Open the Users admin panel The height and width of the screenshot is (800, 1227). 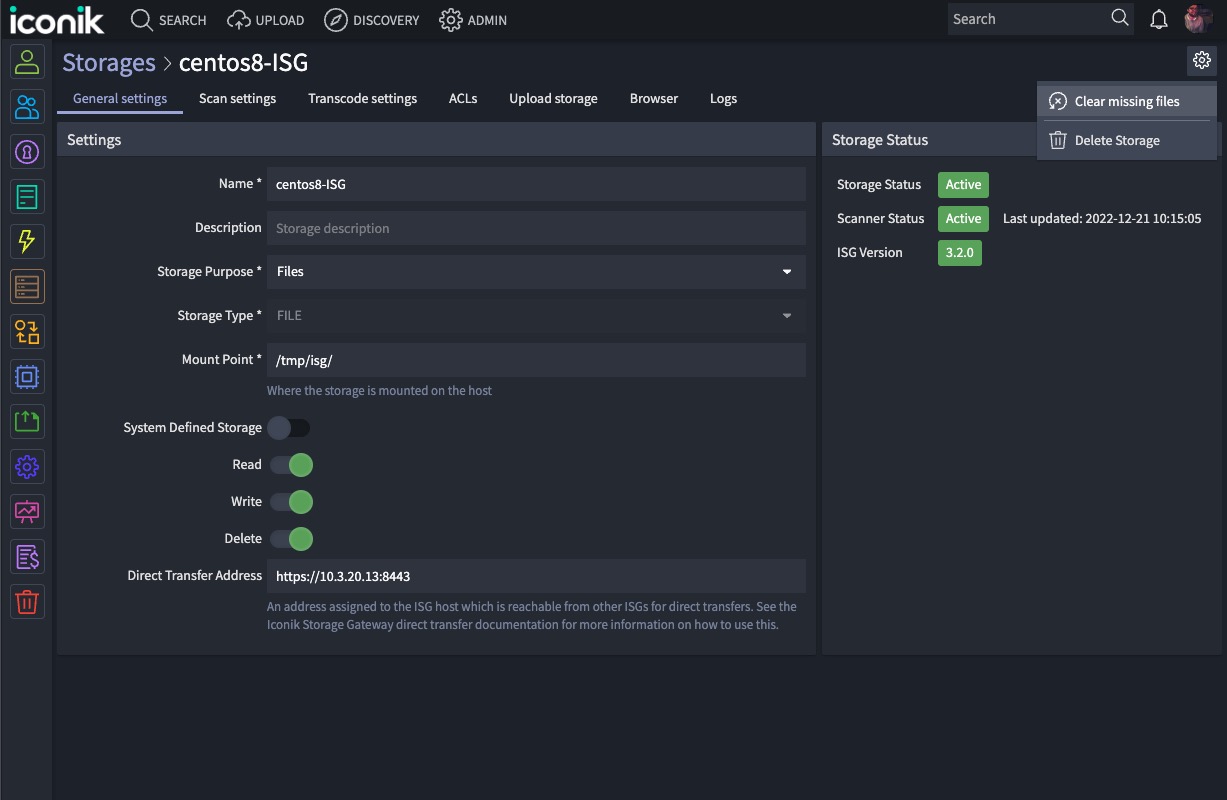(x=27, y=61)
